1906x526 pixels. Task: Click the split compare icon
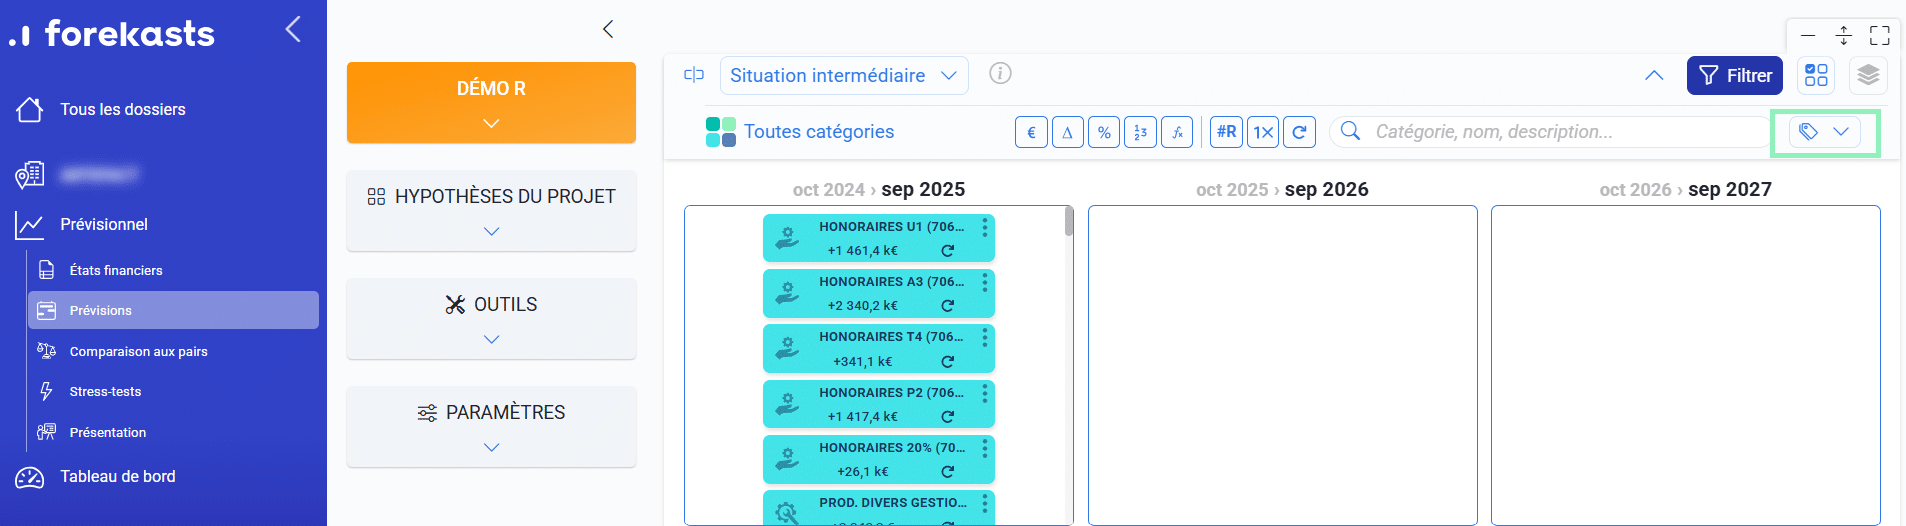tap(694, 75)
